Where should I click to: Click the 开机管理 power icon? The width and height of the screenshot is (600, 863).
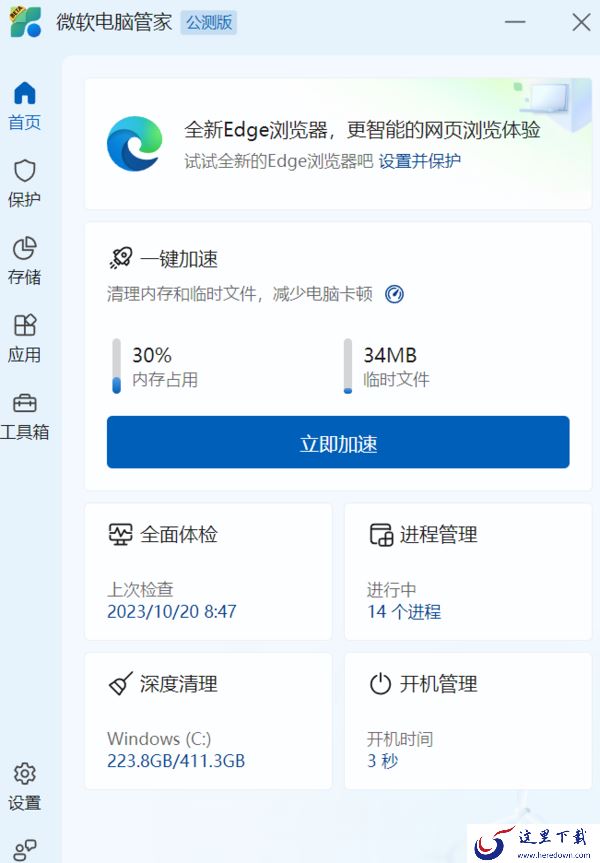pos(380,684)
